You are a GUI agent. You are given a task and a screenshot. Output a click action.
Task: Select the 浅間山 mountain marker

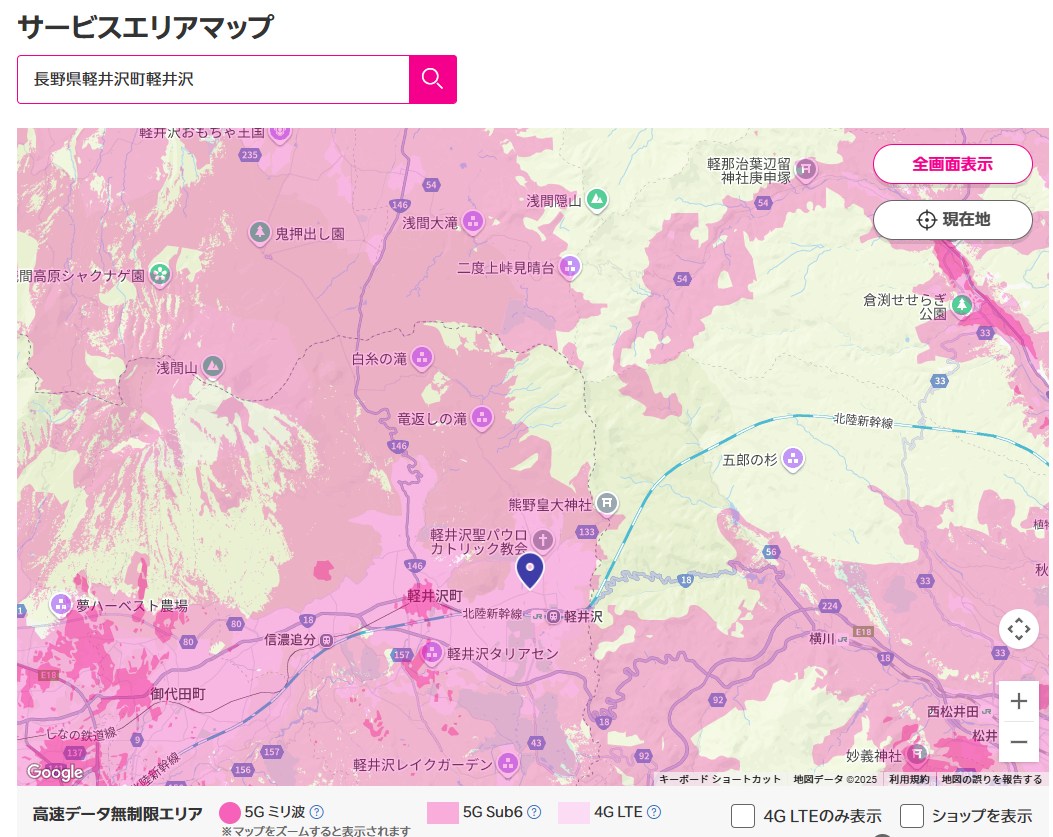point(212,367)
